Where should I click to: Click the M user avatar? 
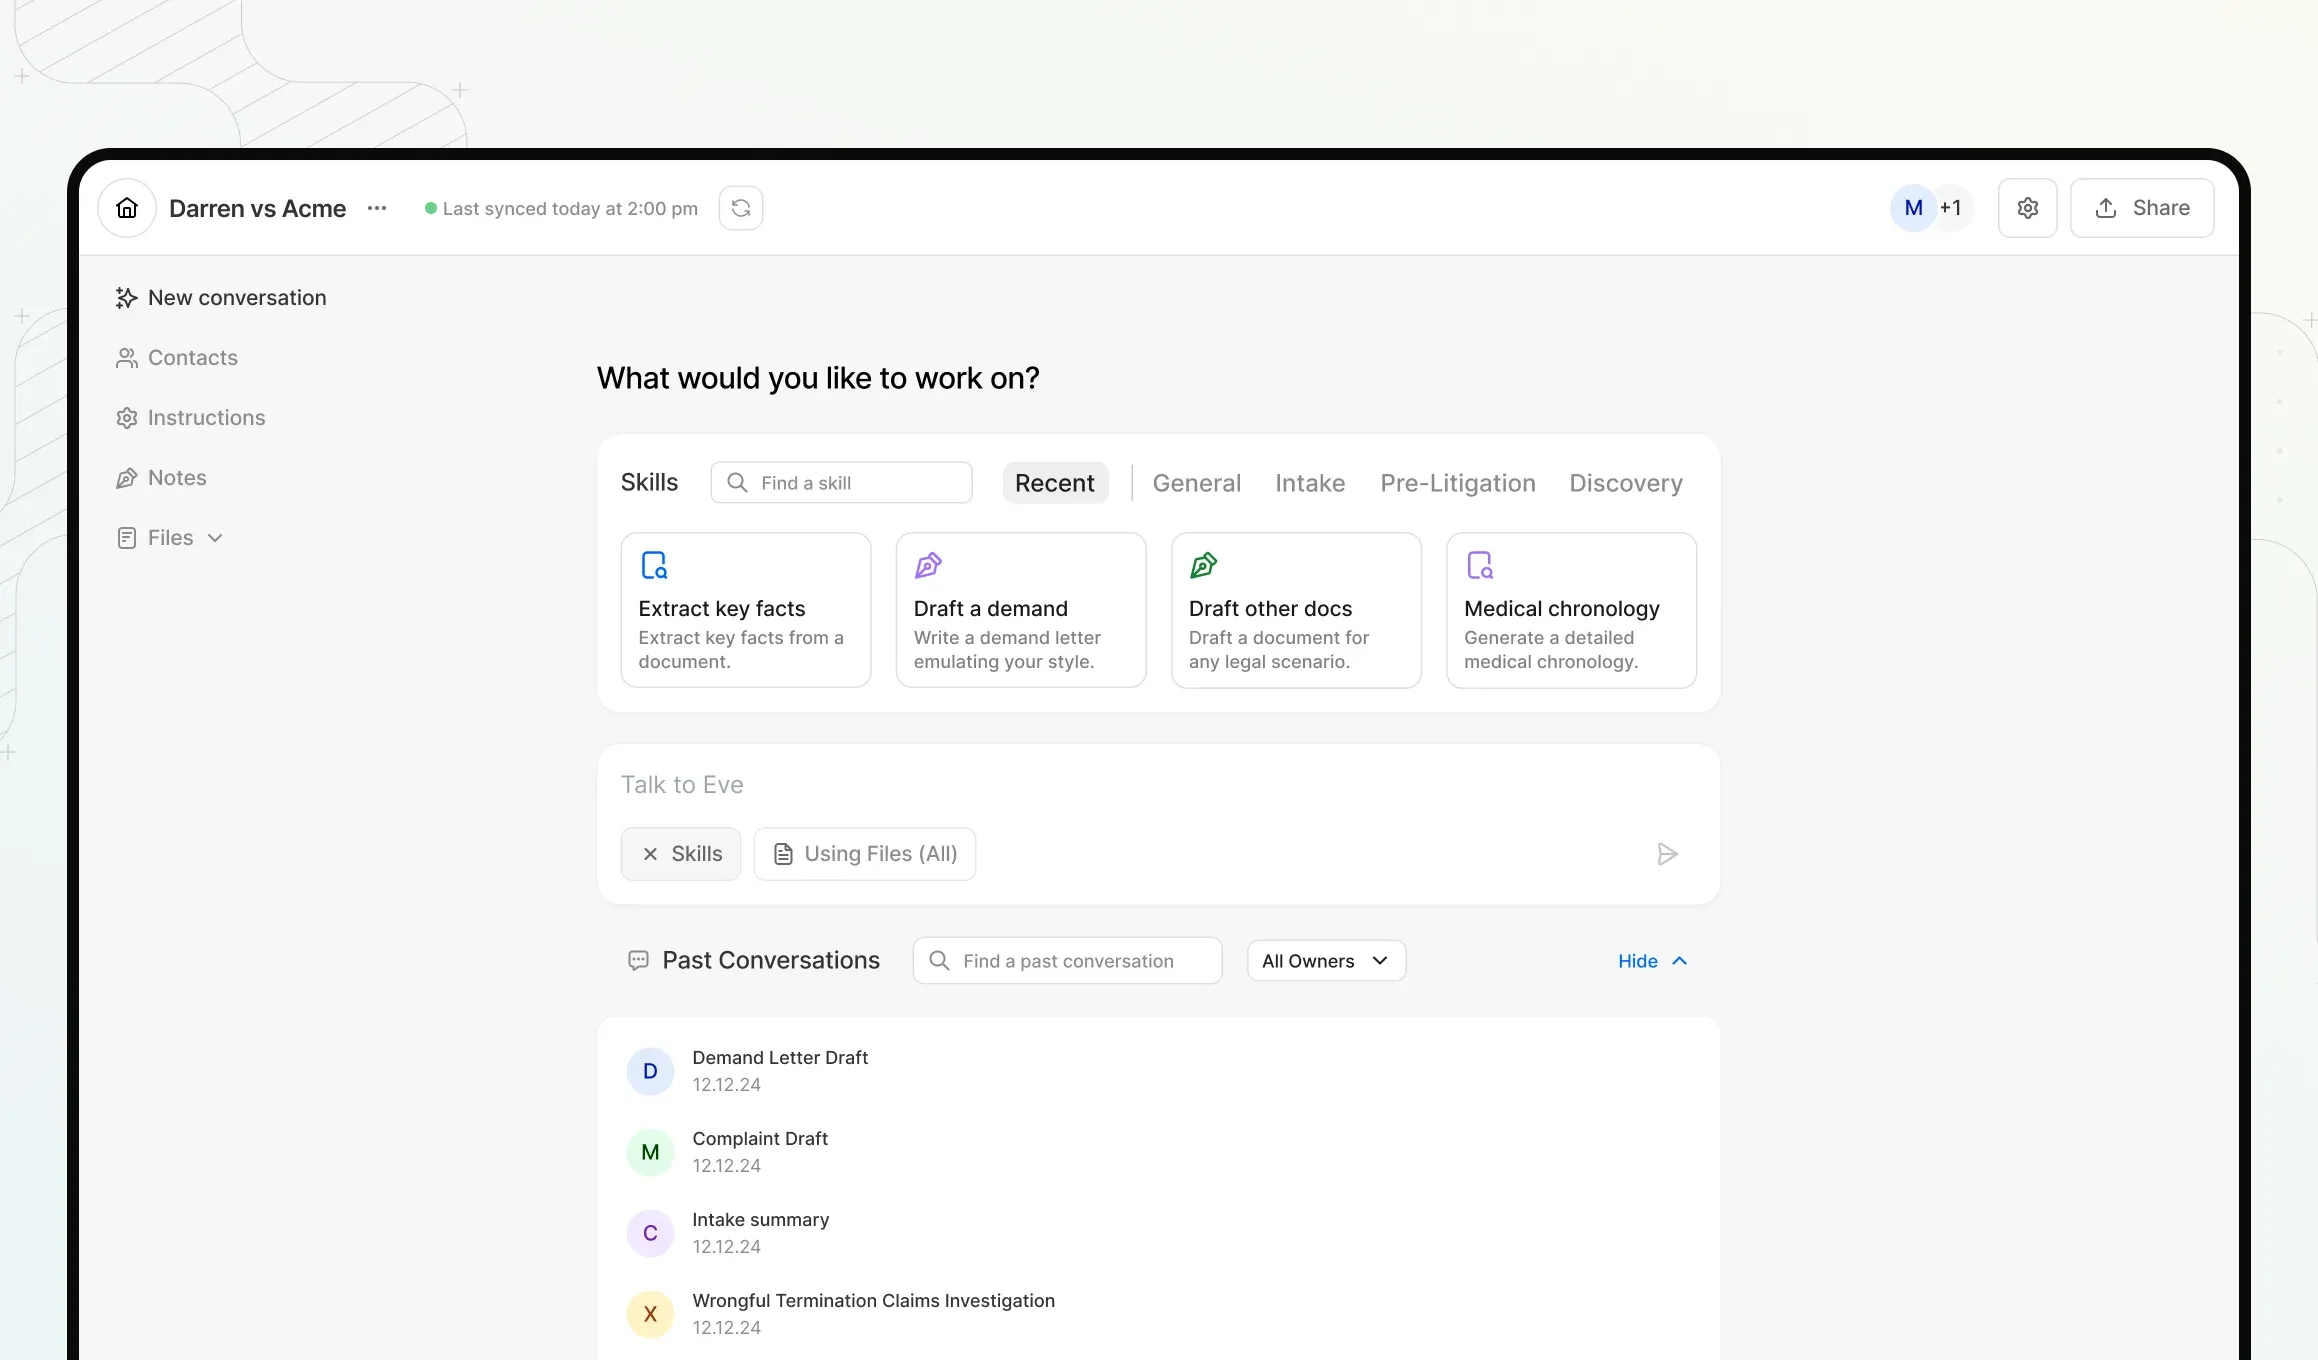[1913, 208]
